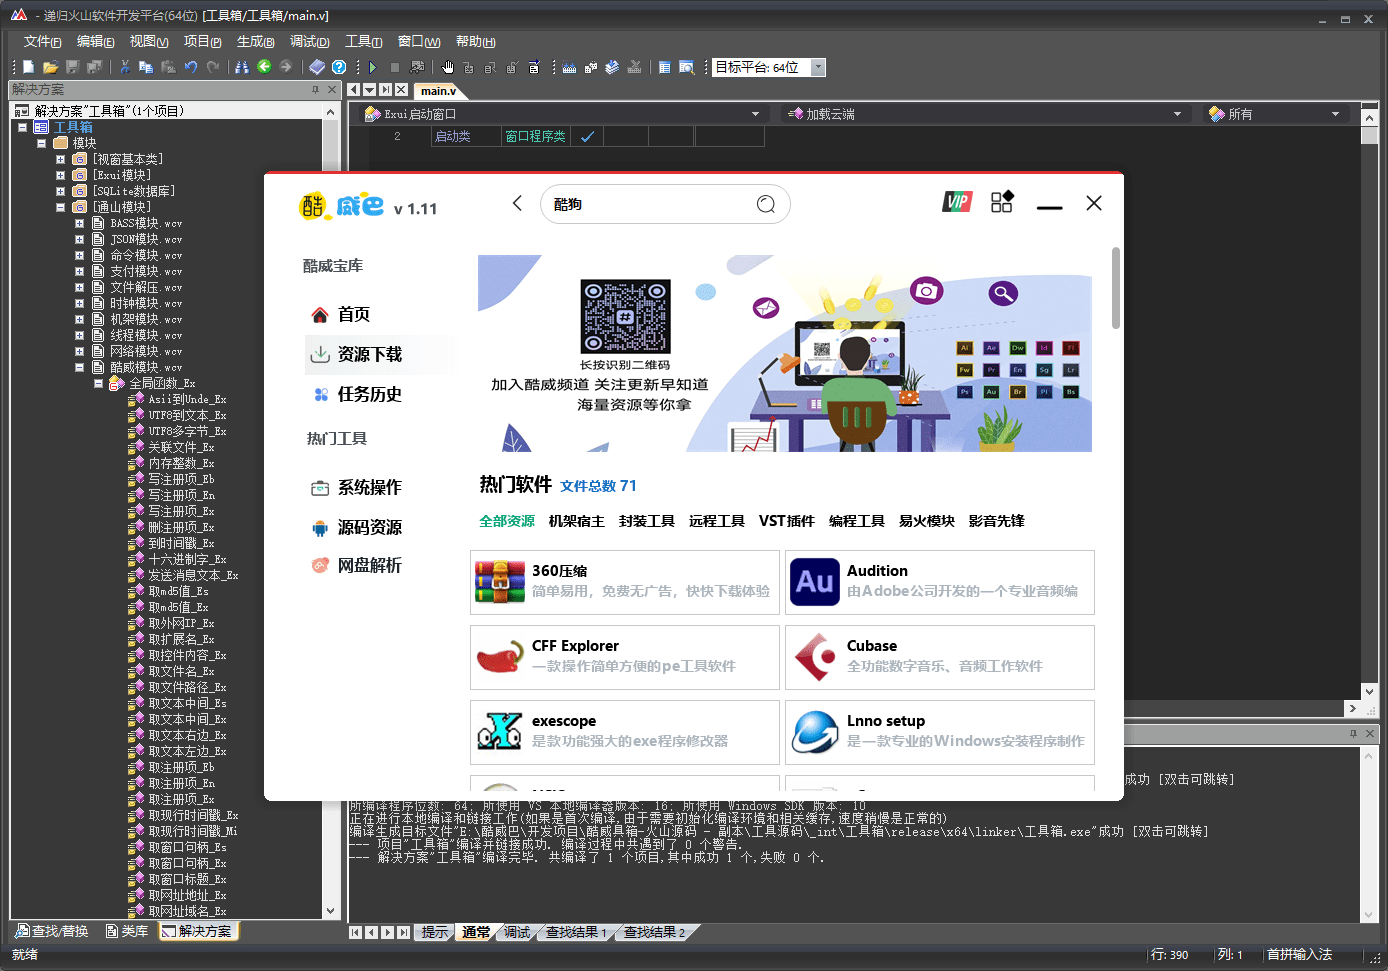The image size is (1388, 971).
Task: Open the 文件 menu in the IDE
Action: pyautogui.click(x=43, y=41)
